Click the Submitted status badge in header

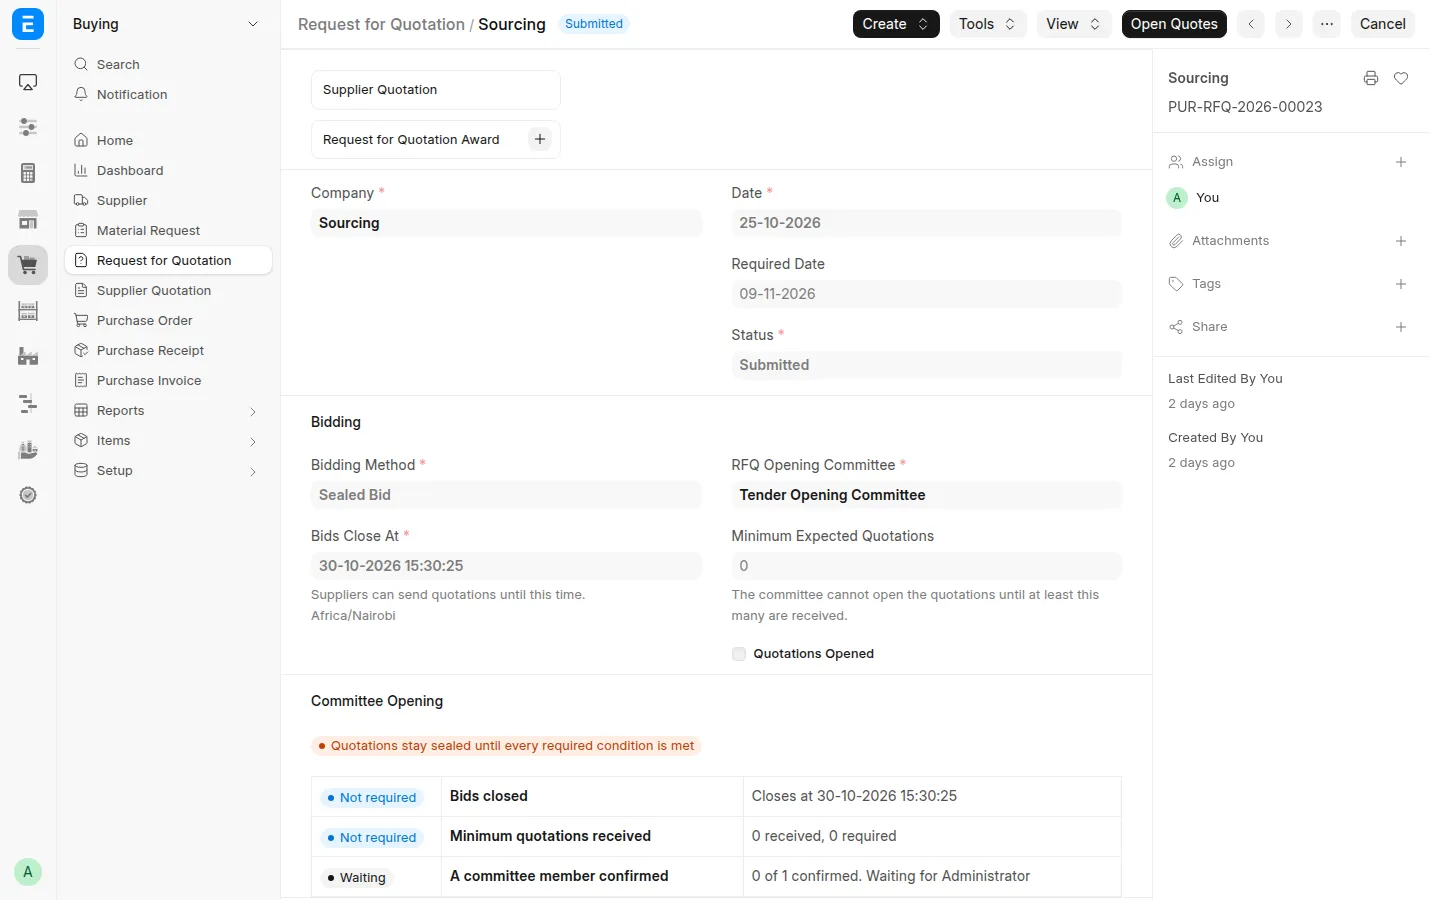594,24
